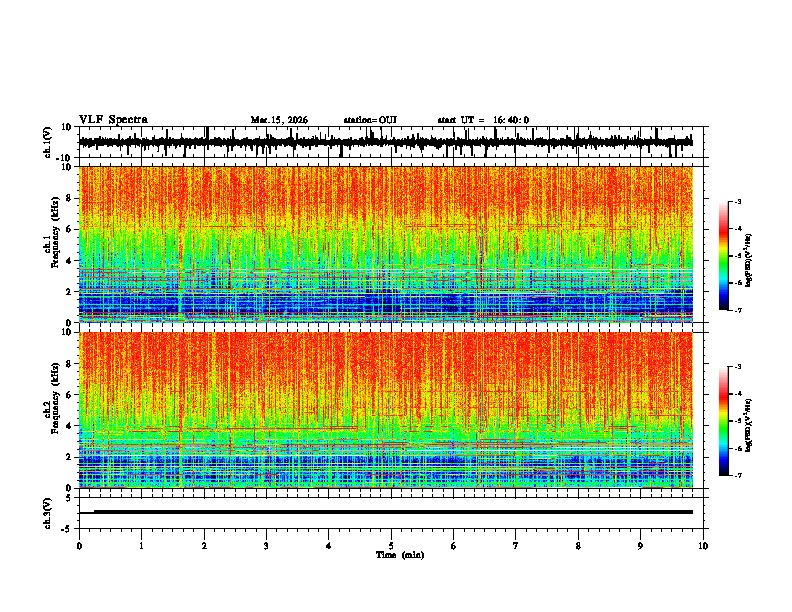Click the ch.1 log(PSD) color scale bar
Viewport: 792px width, 612px height.
pos(724,256)
